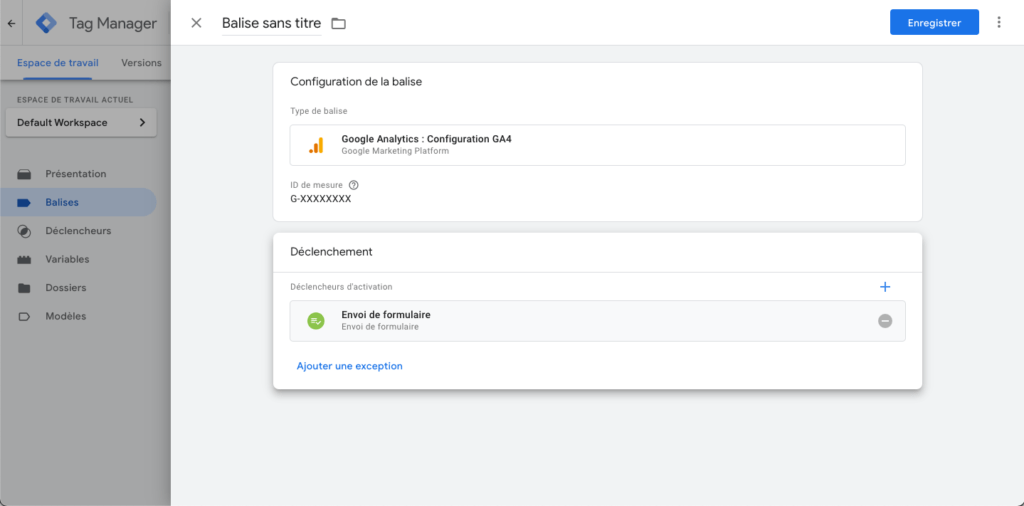Click the help icon next to ID de mesure
This screenshot has width=1024, height=506.
pos(354,185)
